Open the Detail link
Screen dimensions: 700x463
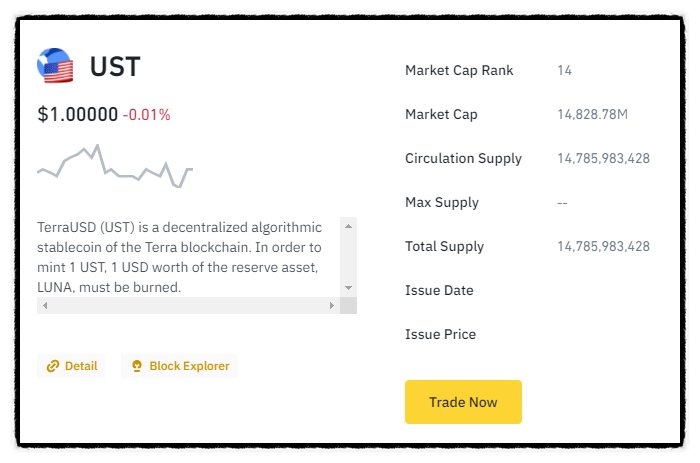pos(71,366)
